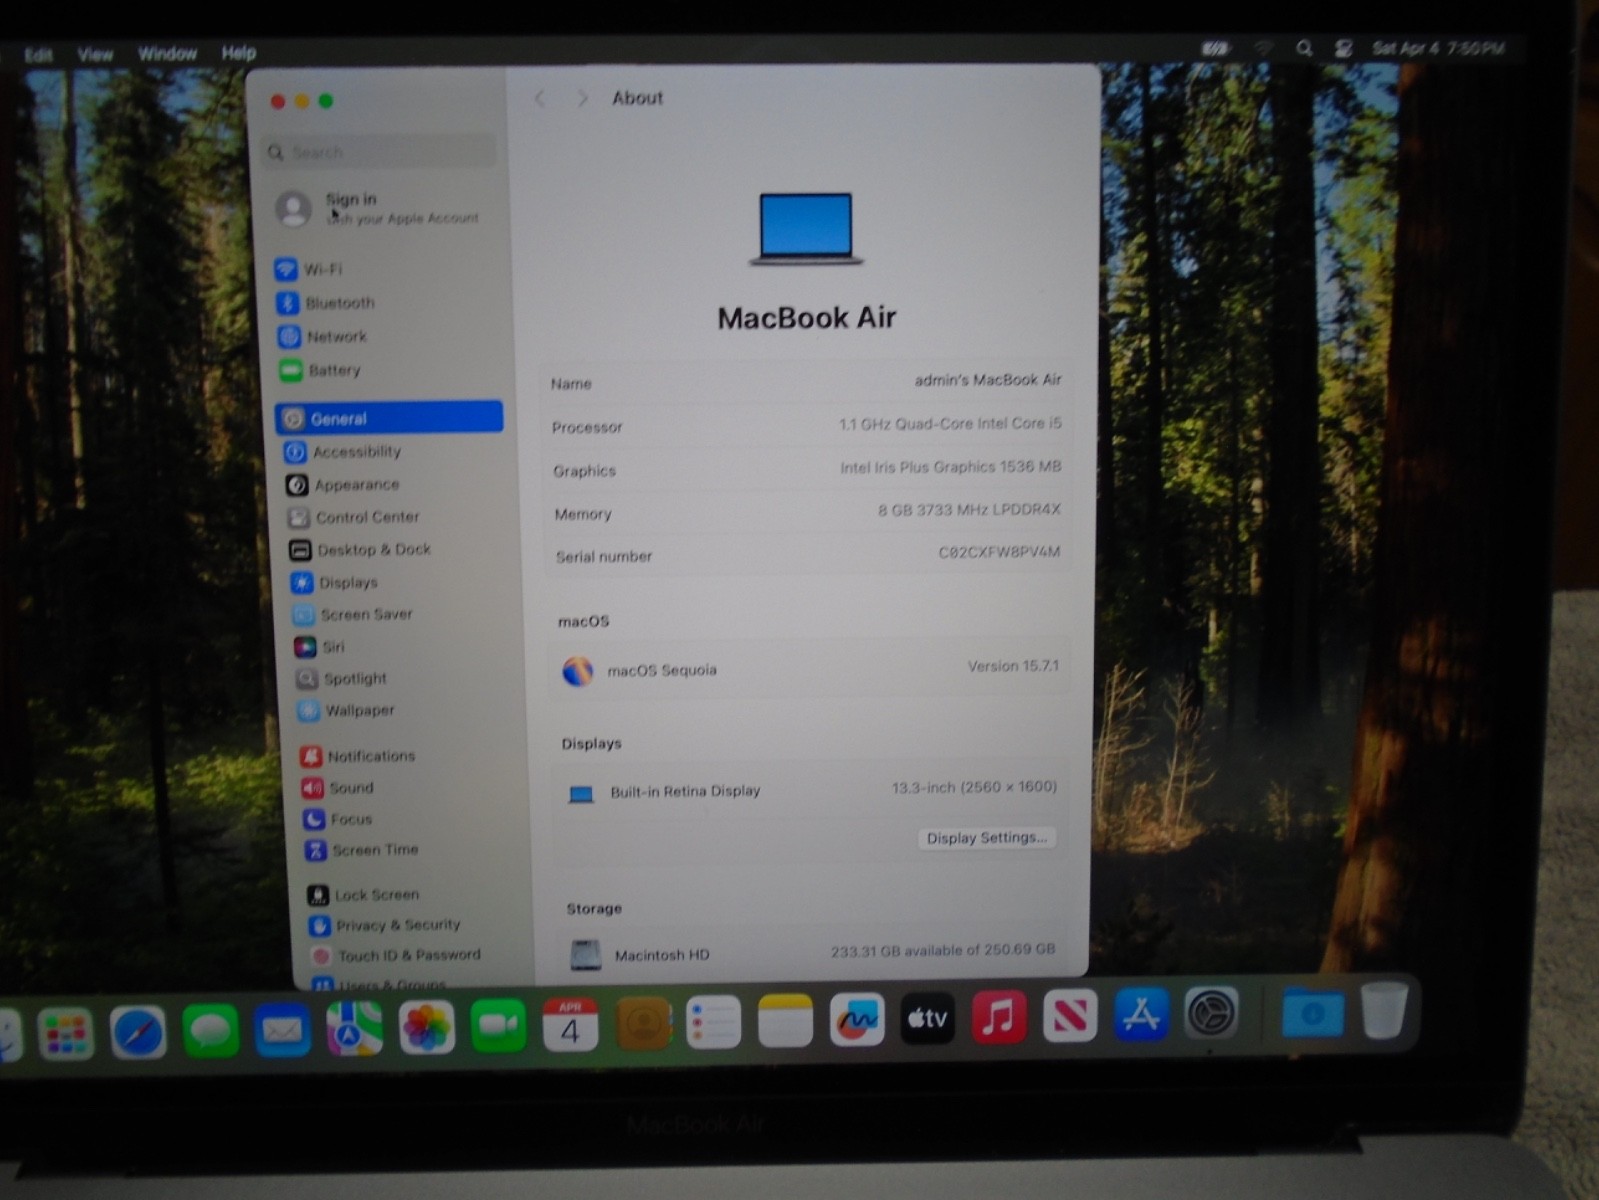Click System Settings icon in the Dock
The width and height of the screenshot is (1599, 1200).
pos(1211,1014)
